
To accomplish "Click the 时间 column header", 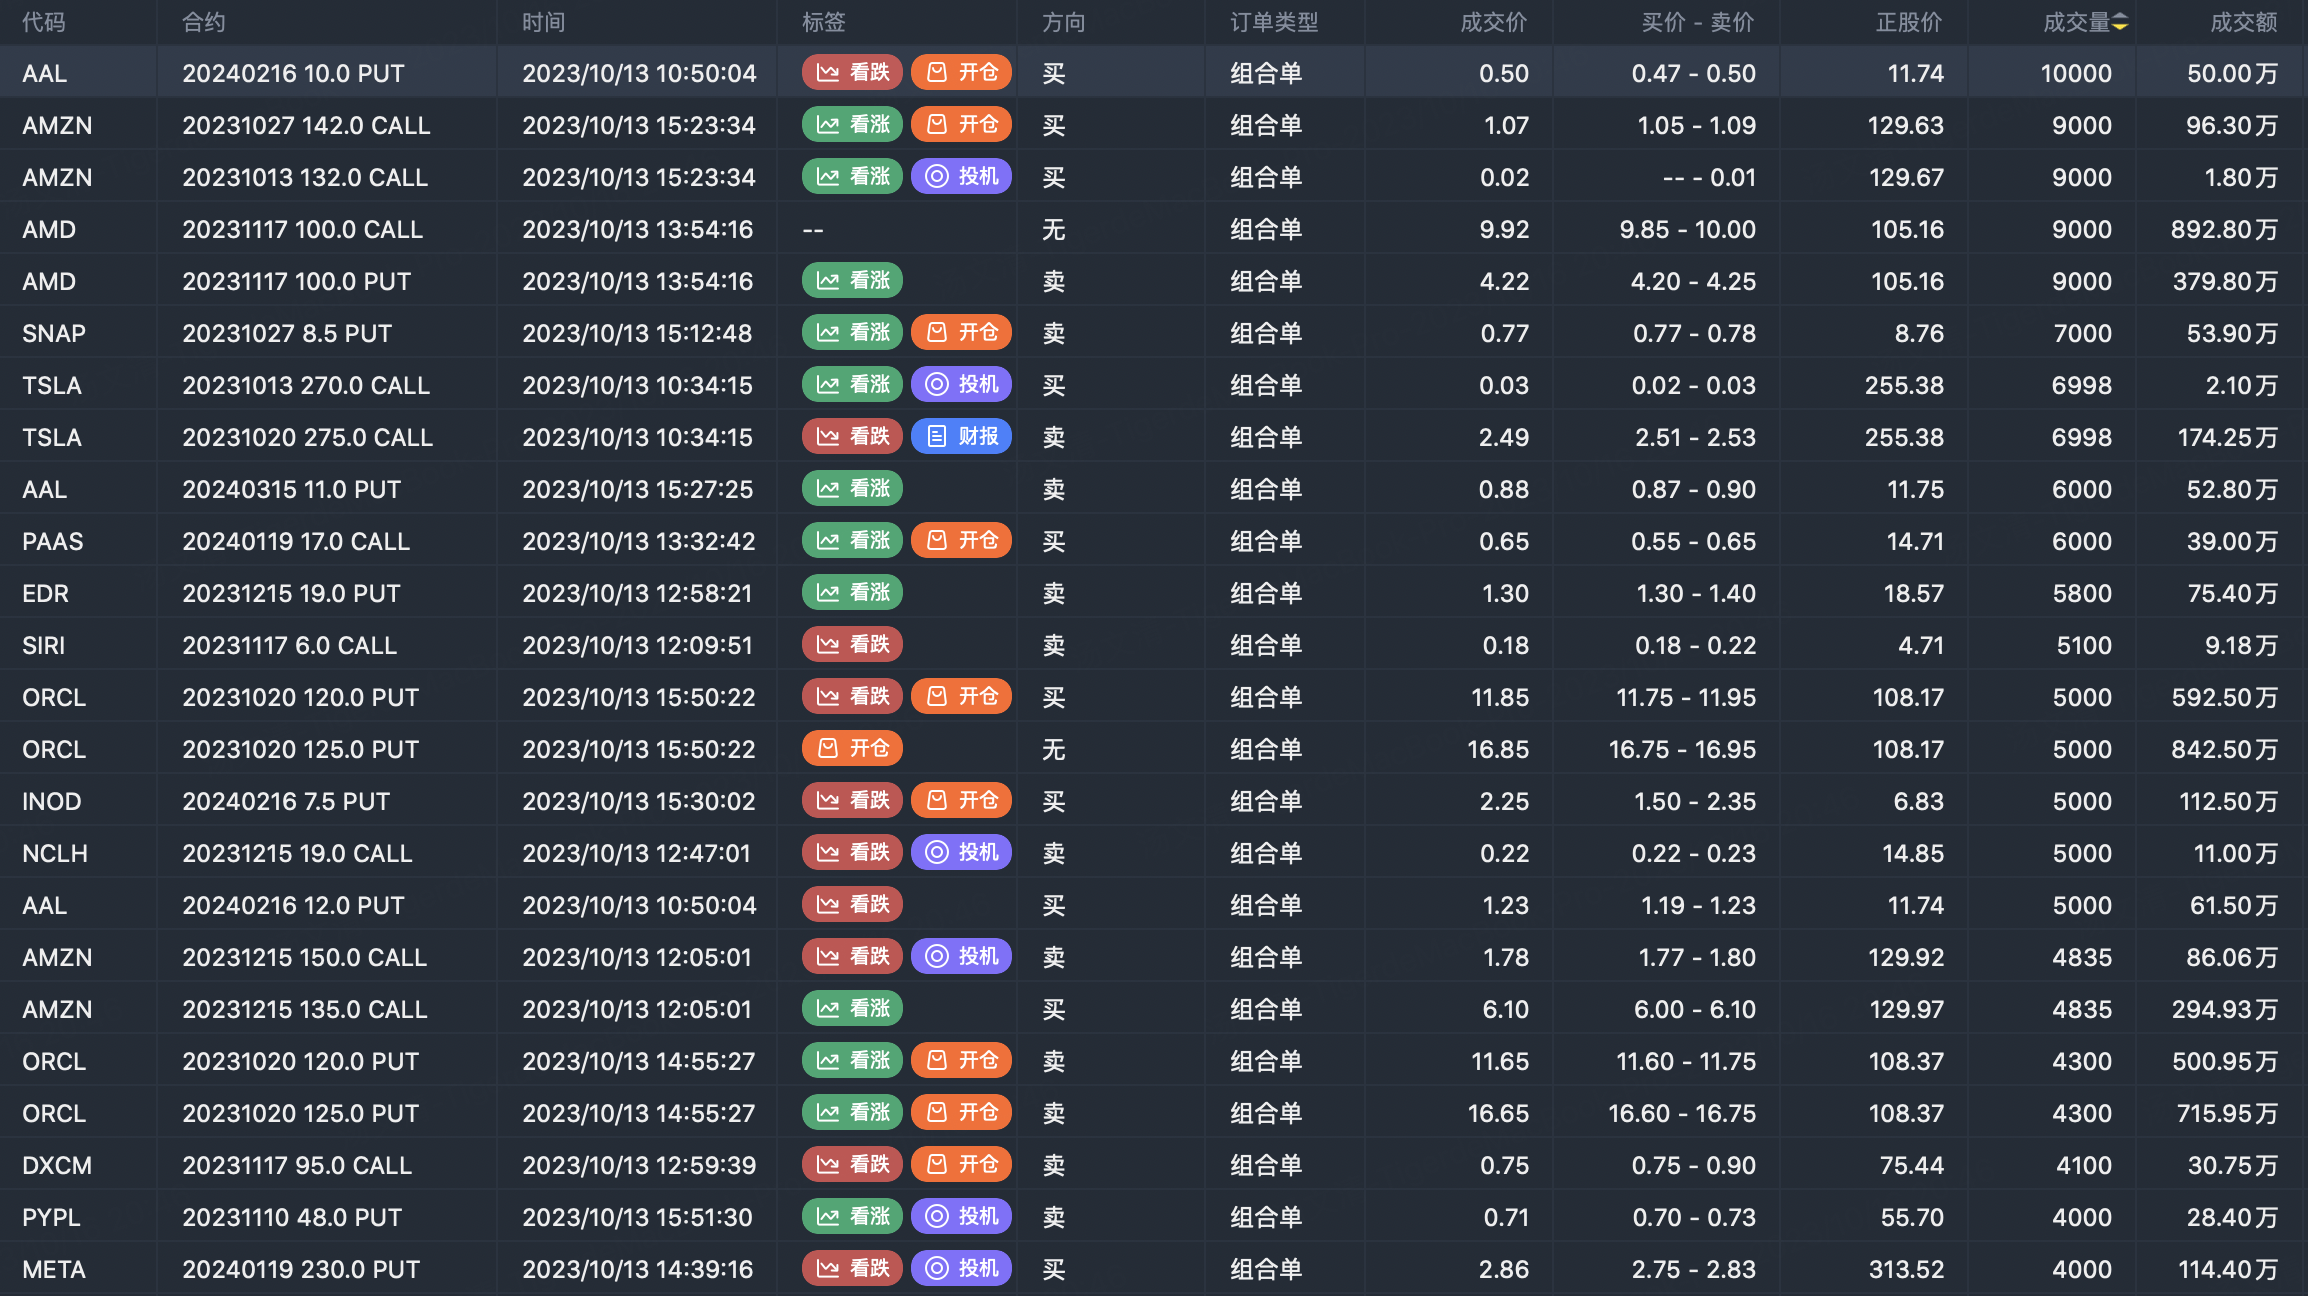I will (544, 22).
